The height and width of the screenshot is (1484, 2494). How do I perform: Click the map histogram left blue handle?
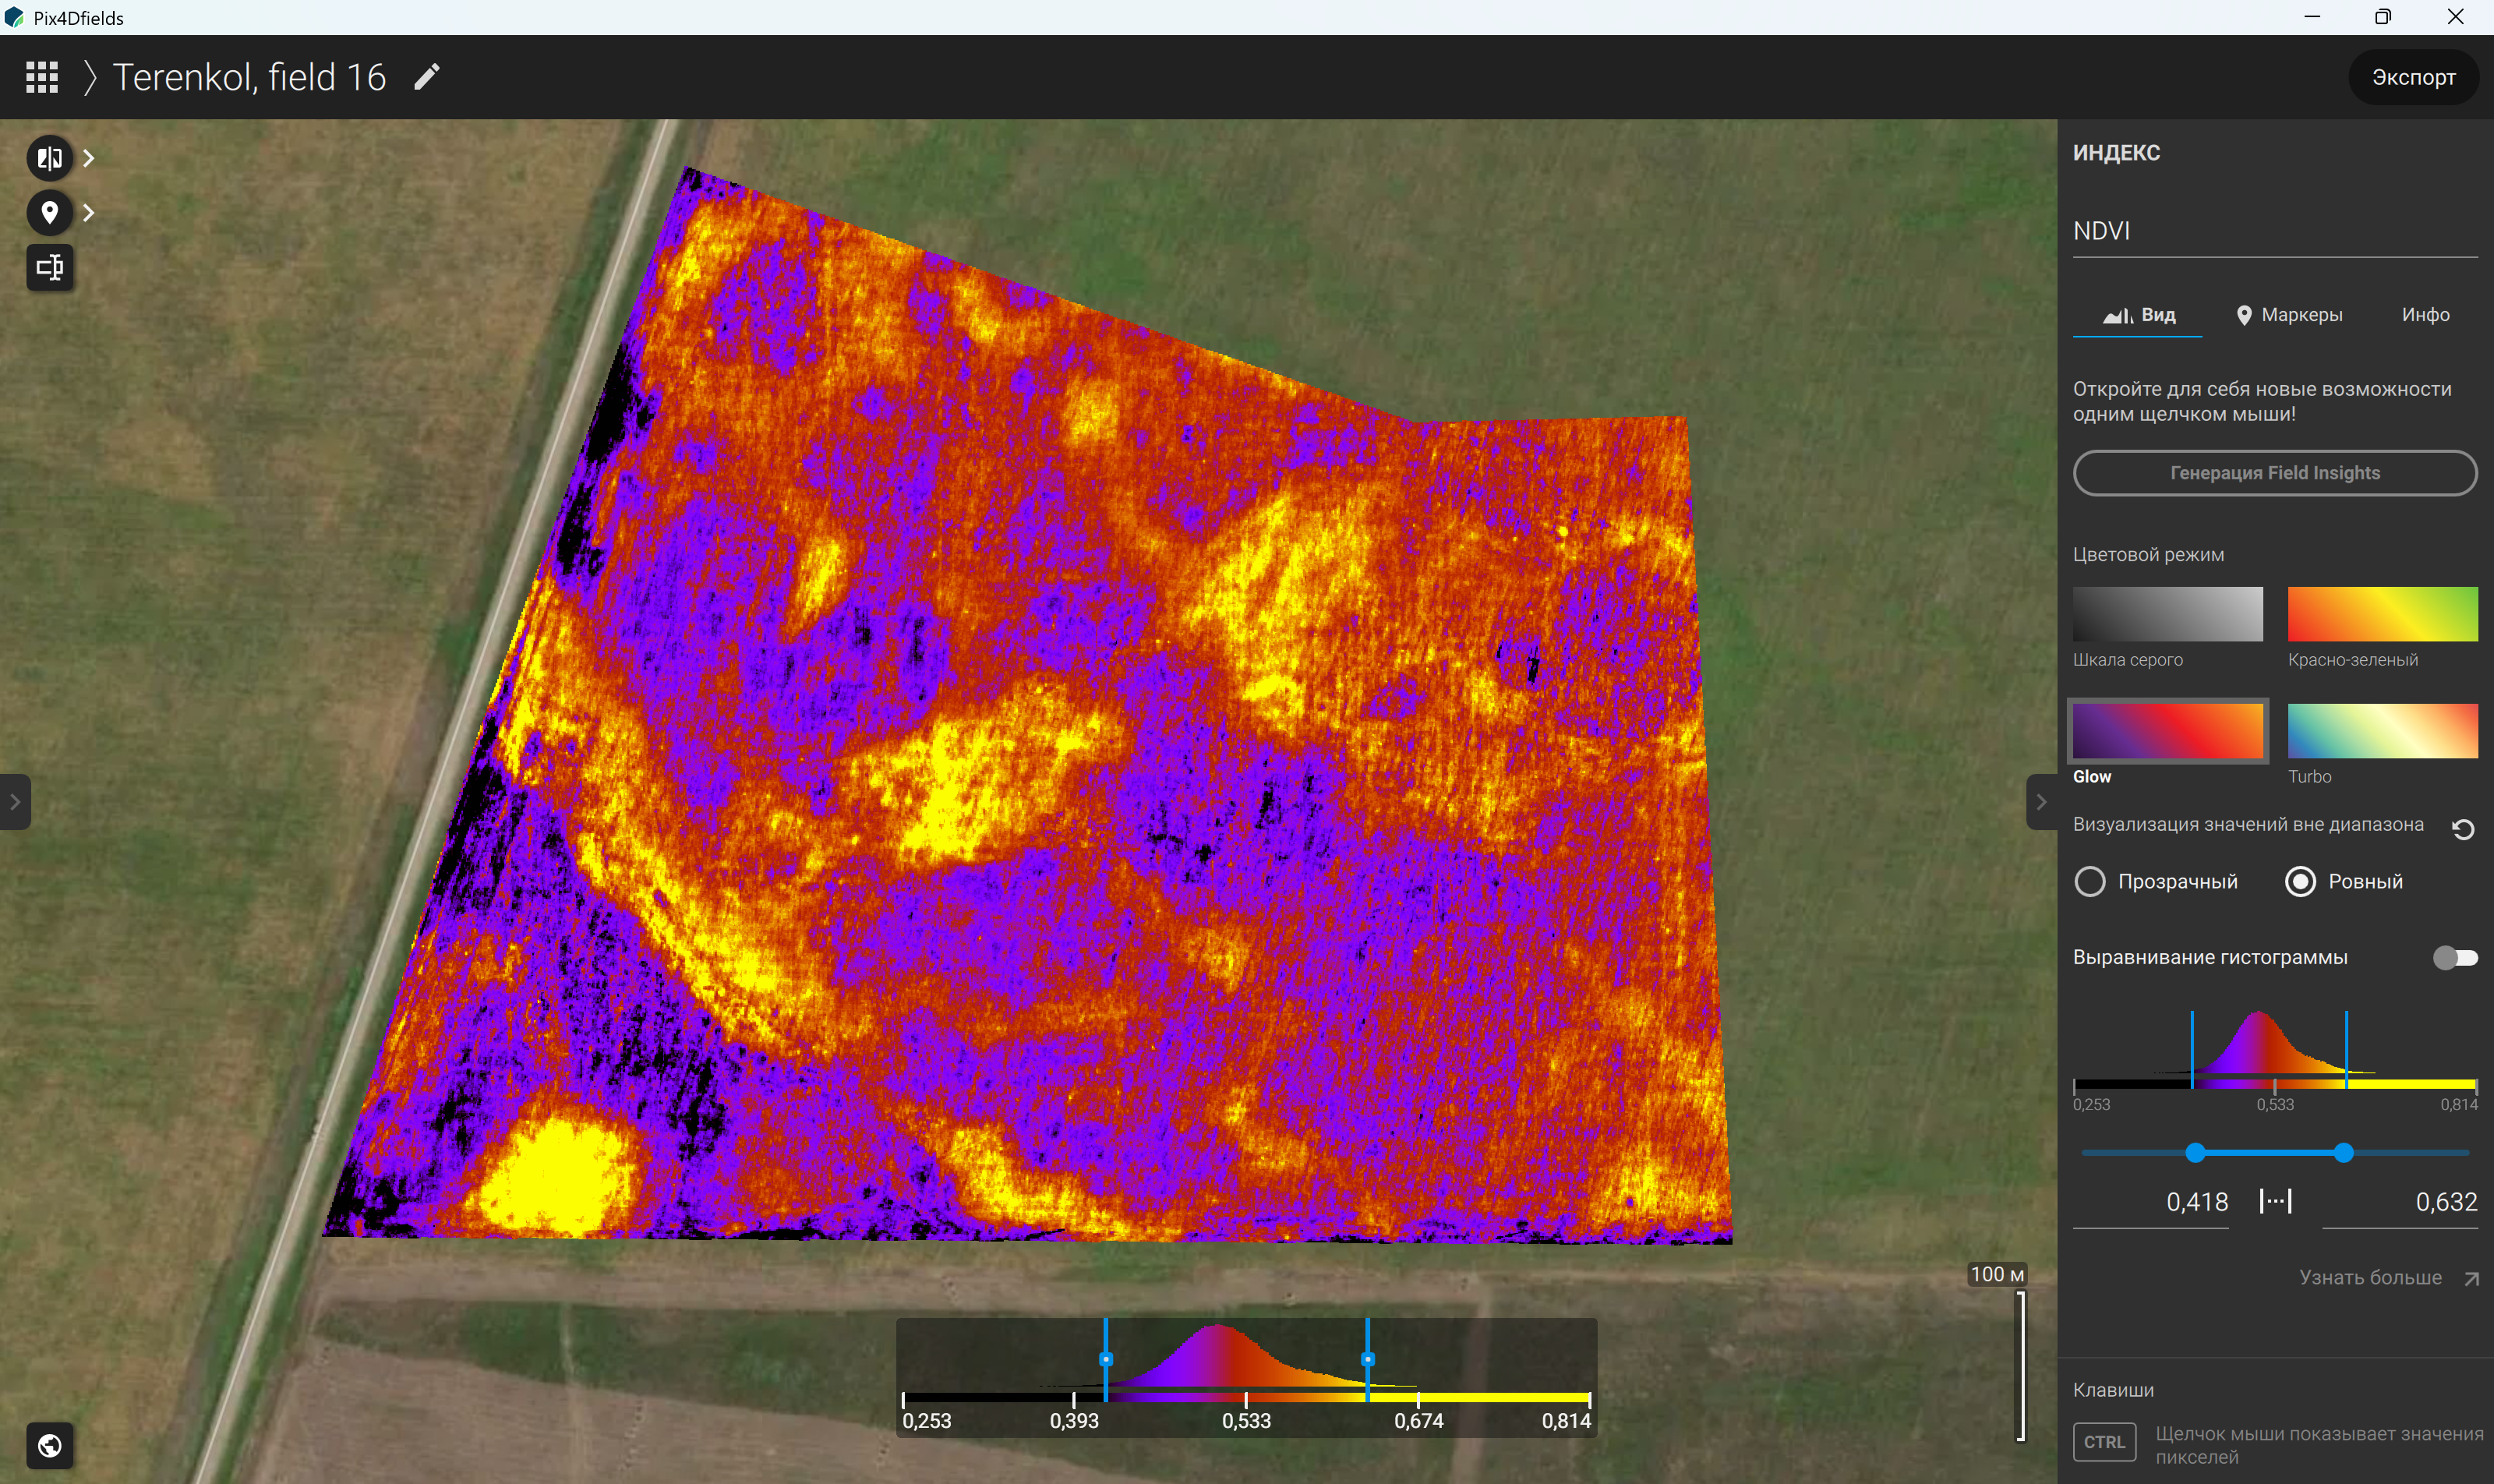(x=1105, y=1359)
